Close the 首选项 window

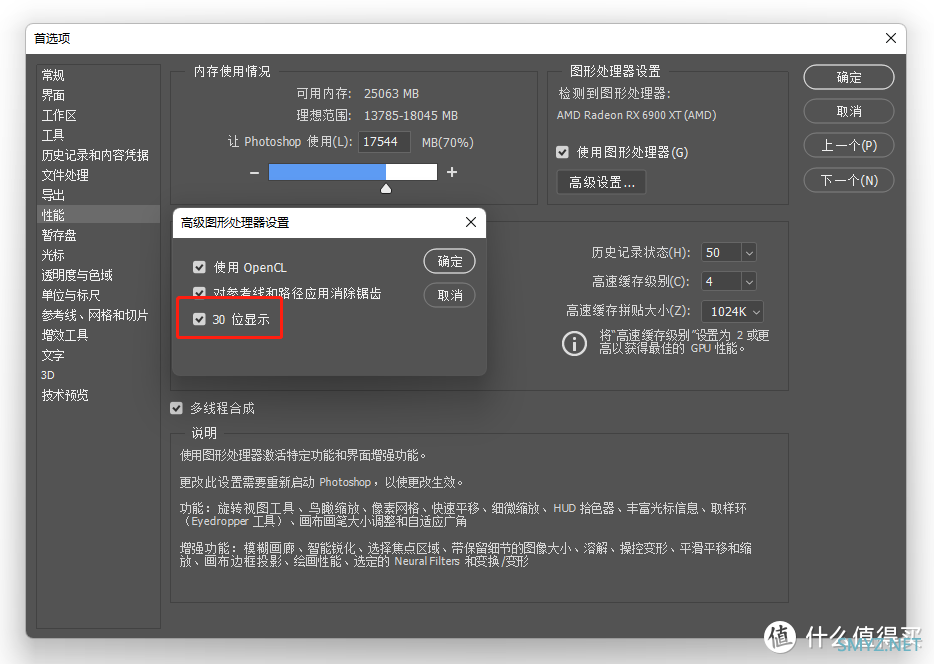891,38
